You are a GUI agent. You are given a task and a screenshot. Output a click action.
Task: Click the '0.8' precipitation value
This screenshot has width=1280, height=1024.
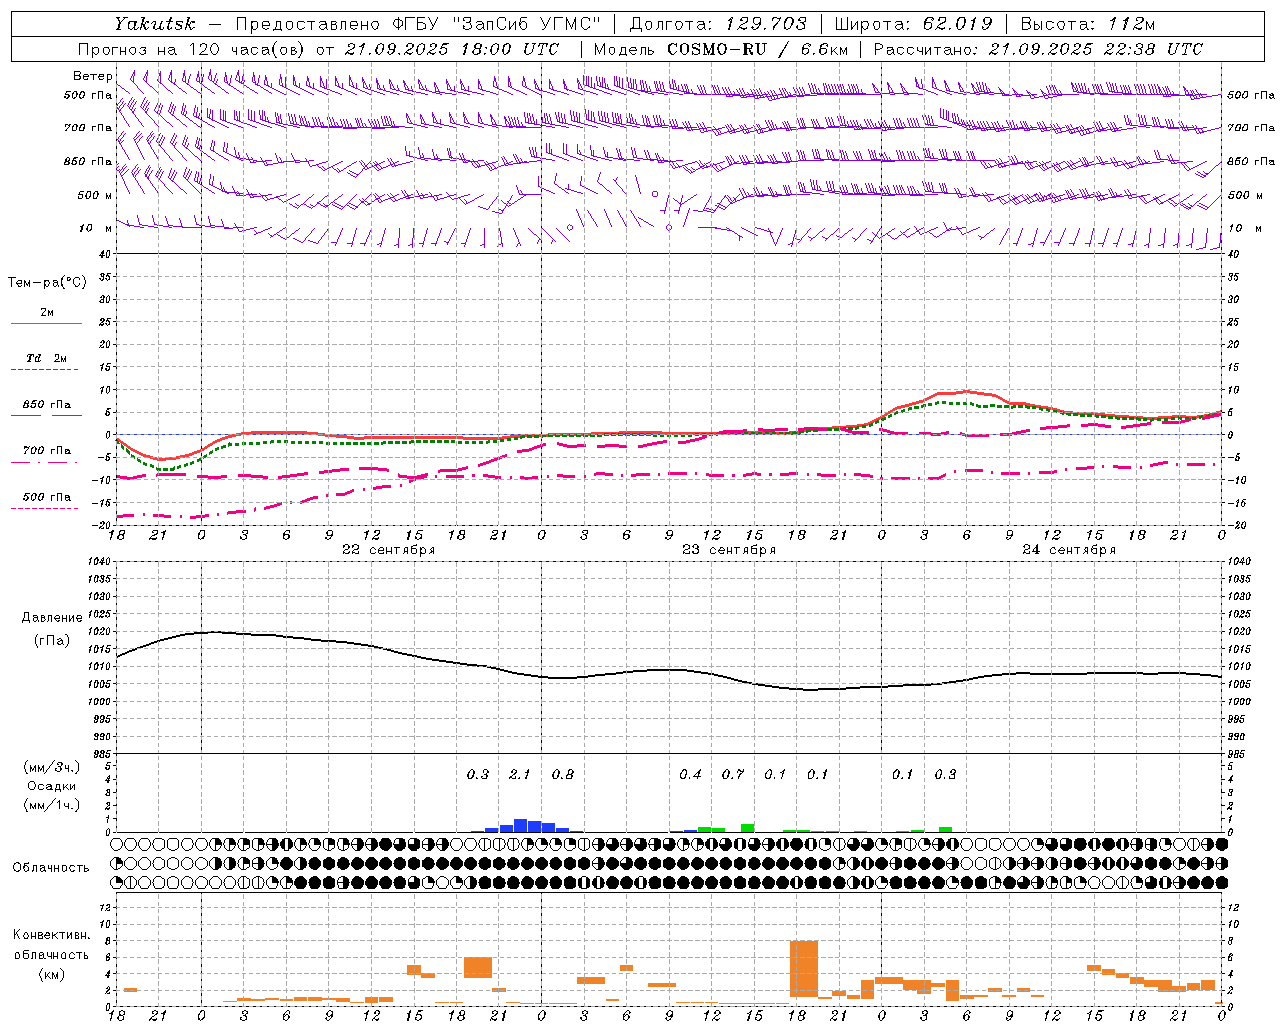tap(563, 774)
